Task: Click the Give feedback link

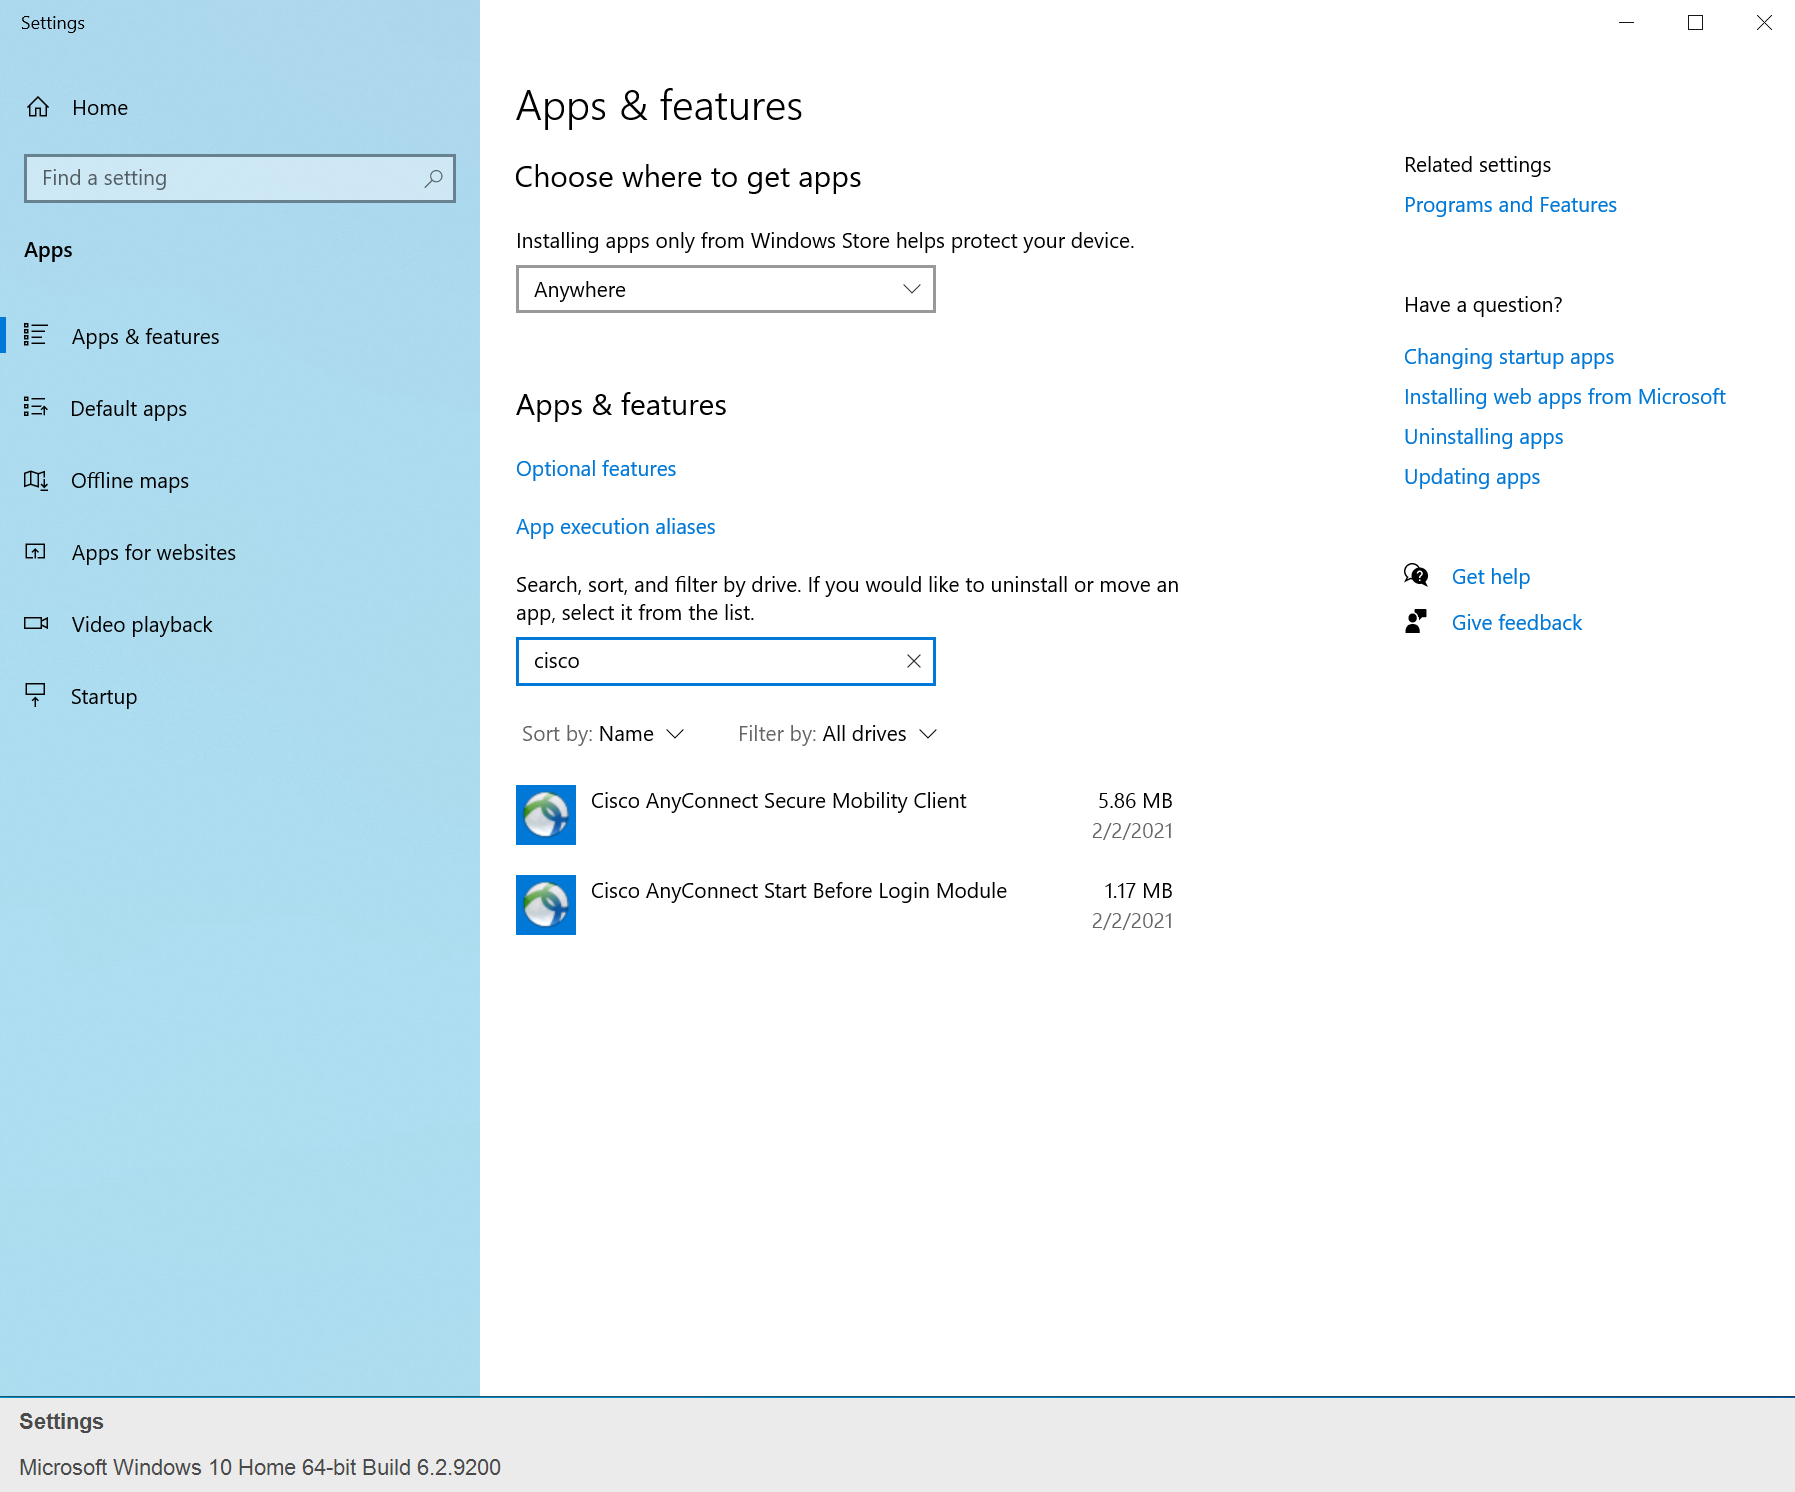Action: (1516, 623)
